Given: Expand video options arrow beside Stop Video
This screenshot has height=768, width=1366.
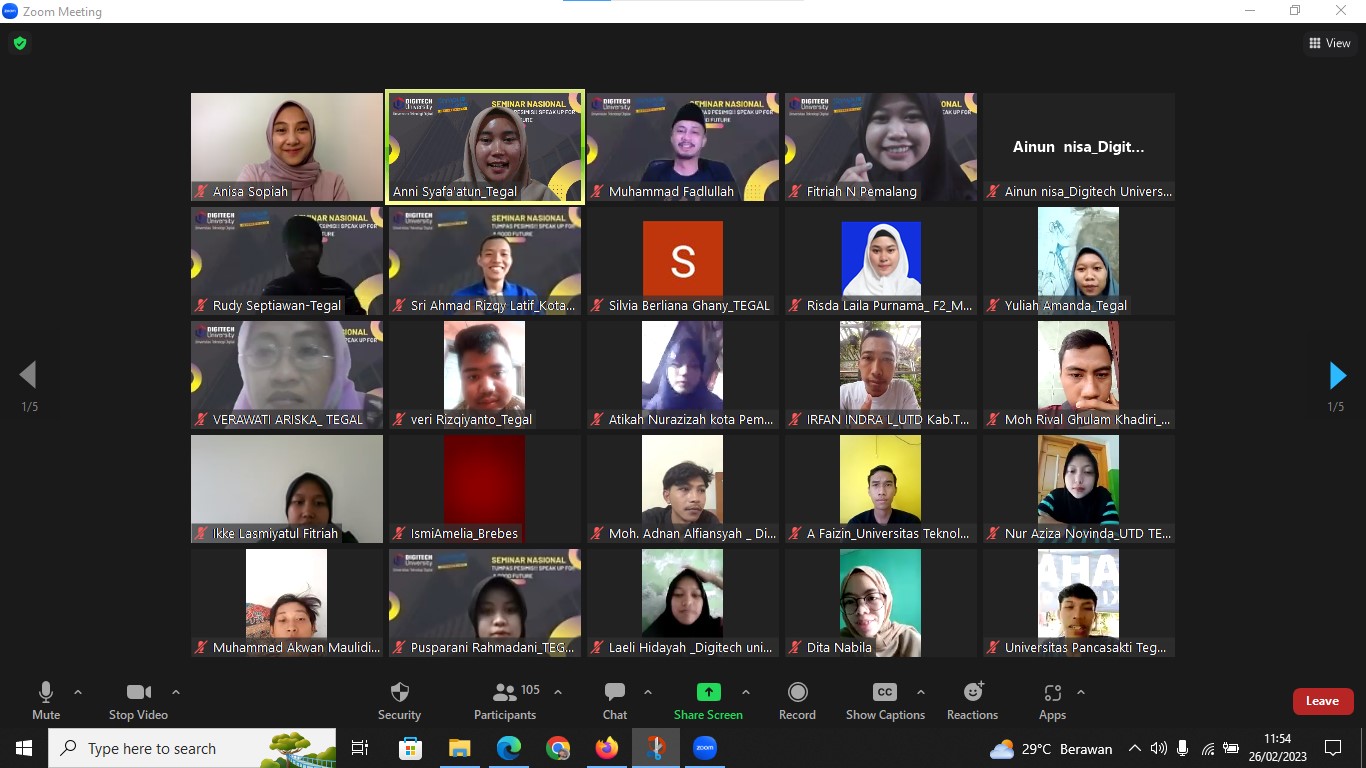Looking at the screenshot, I should pyautogui.click(x=176, y=692).
